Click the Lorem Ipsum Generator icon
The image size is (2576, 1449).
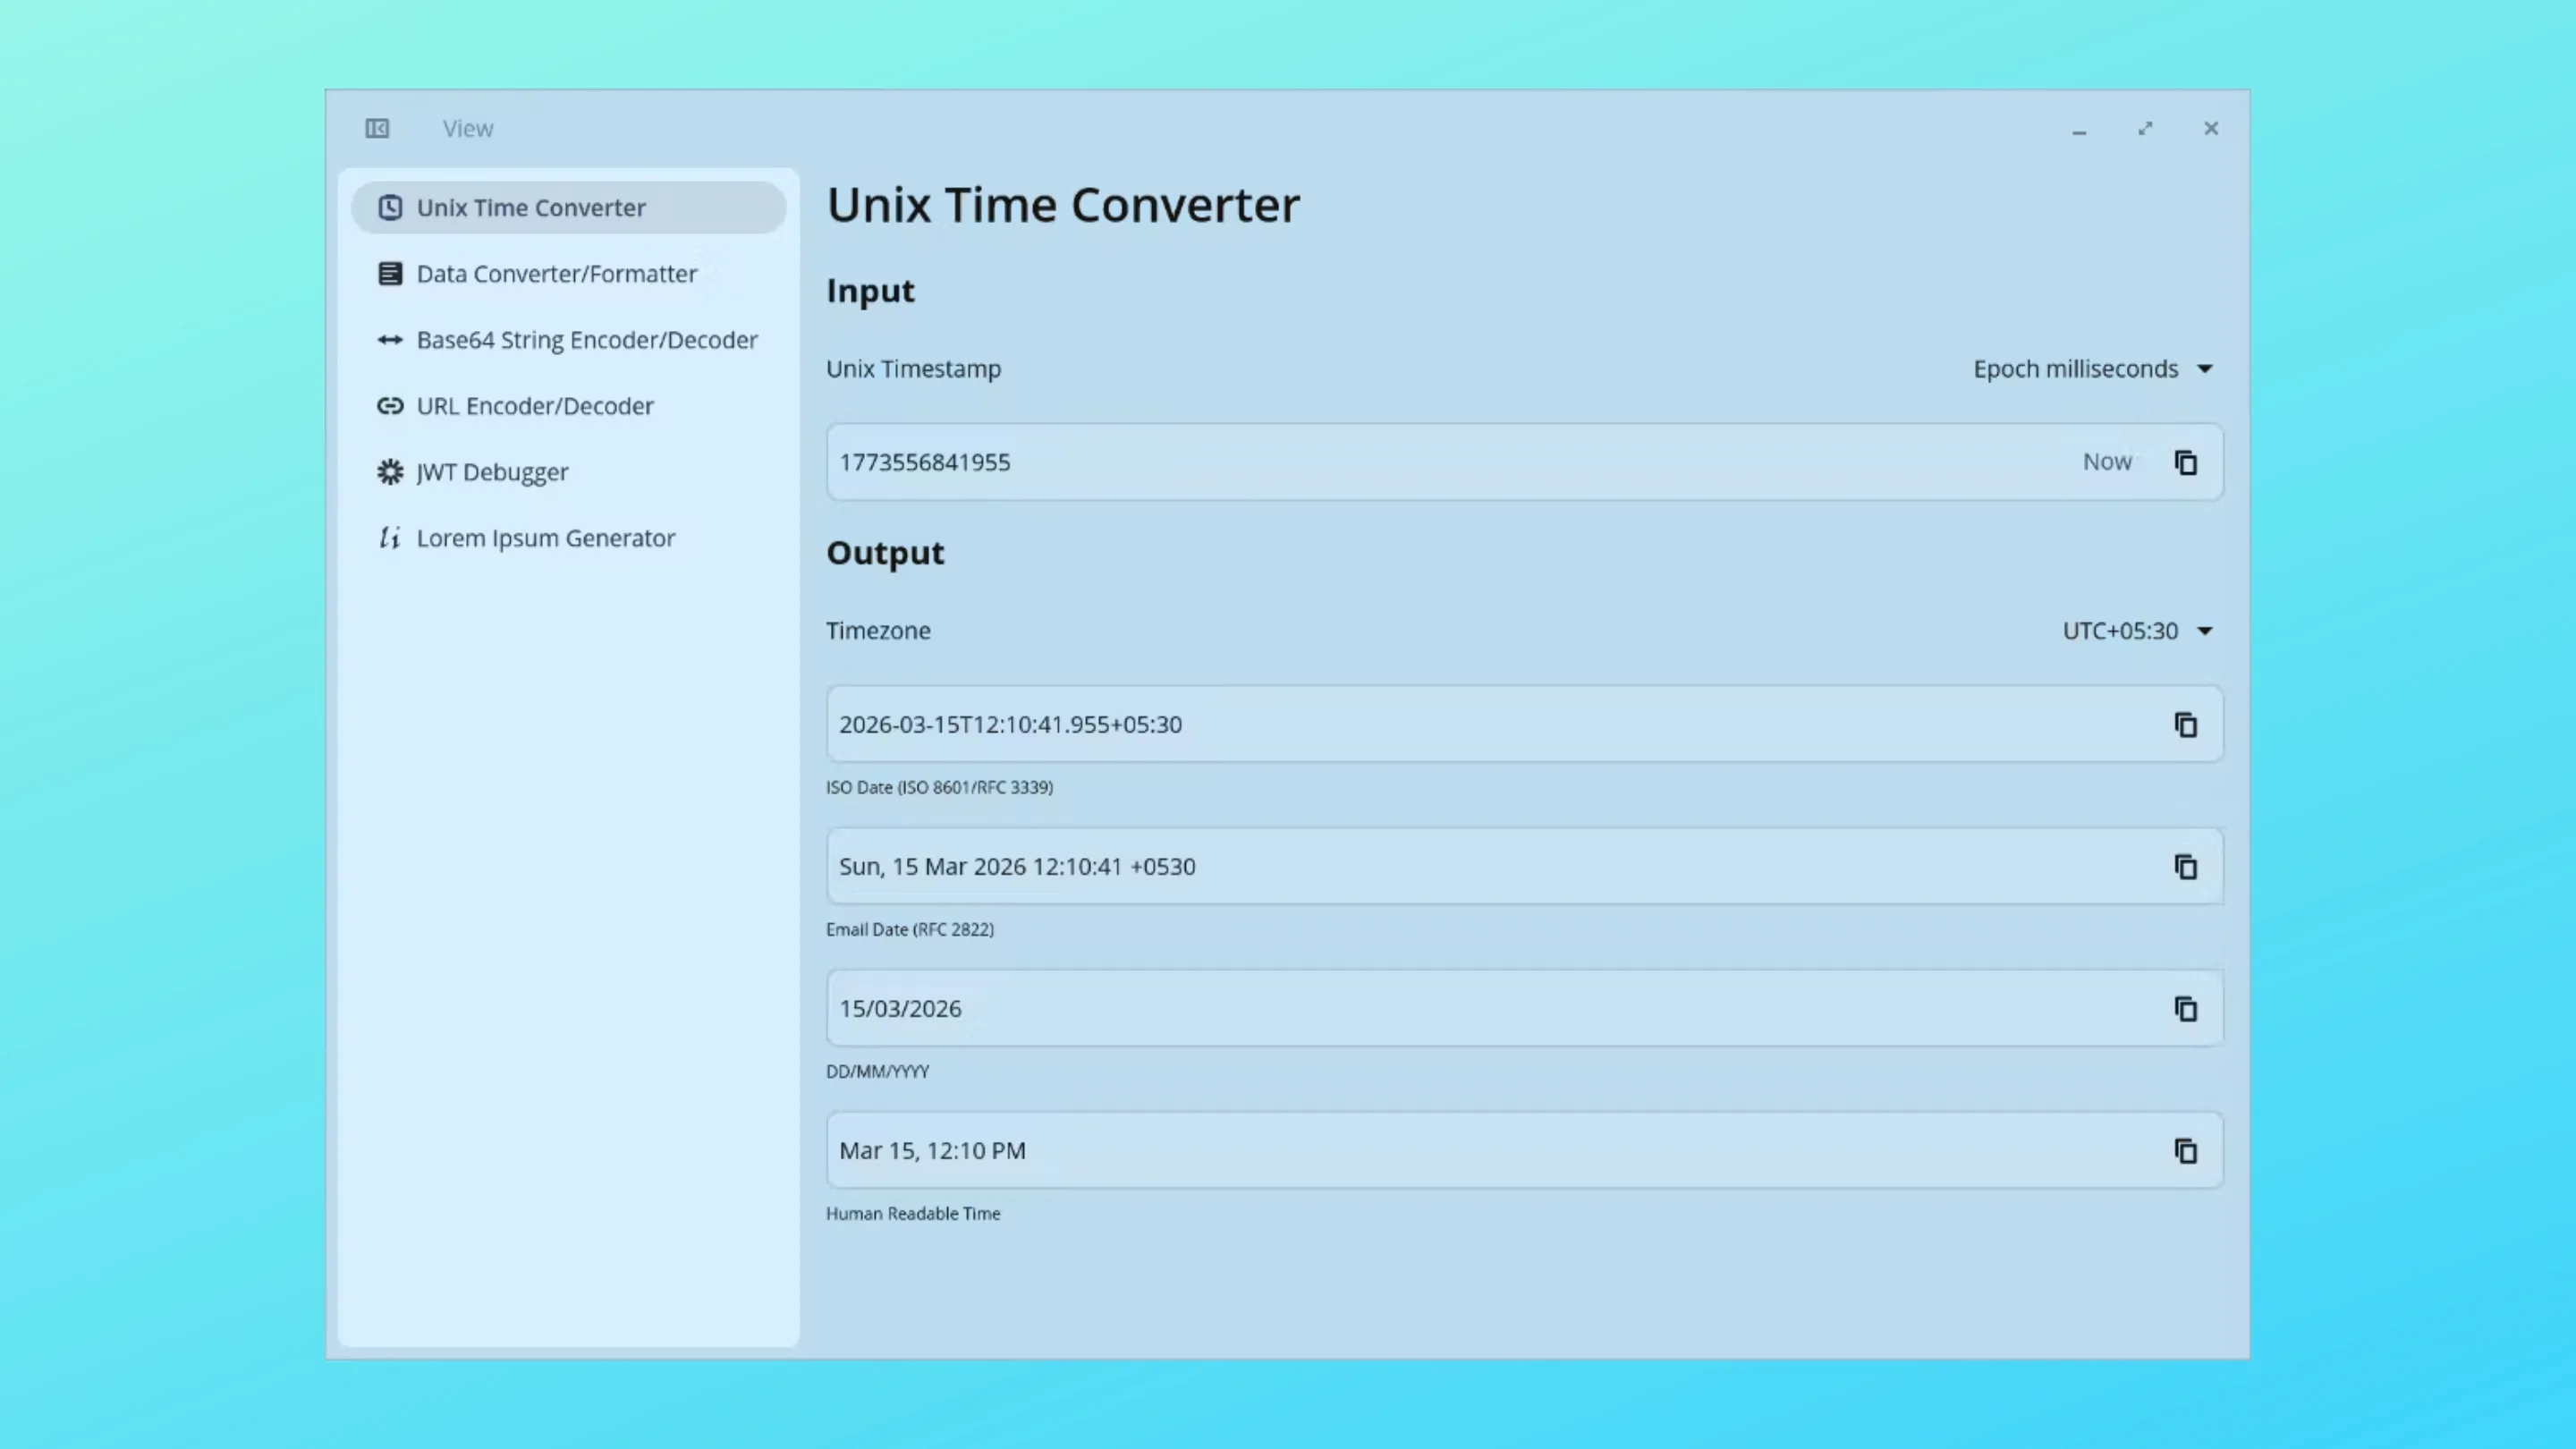click(390, 538)
